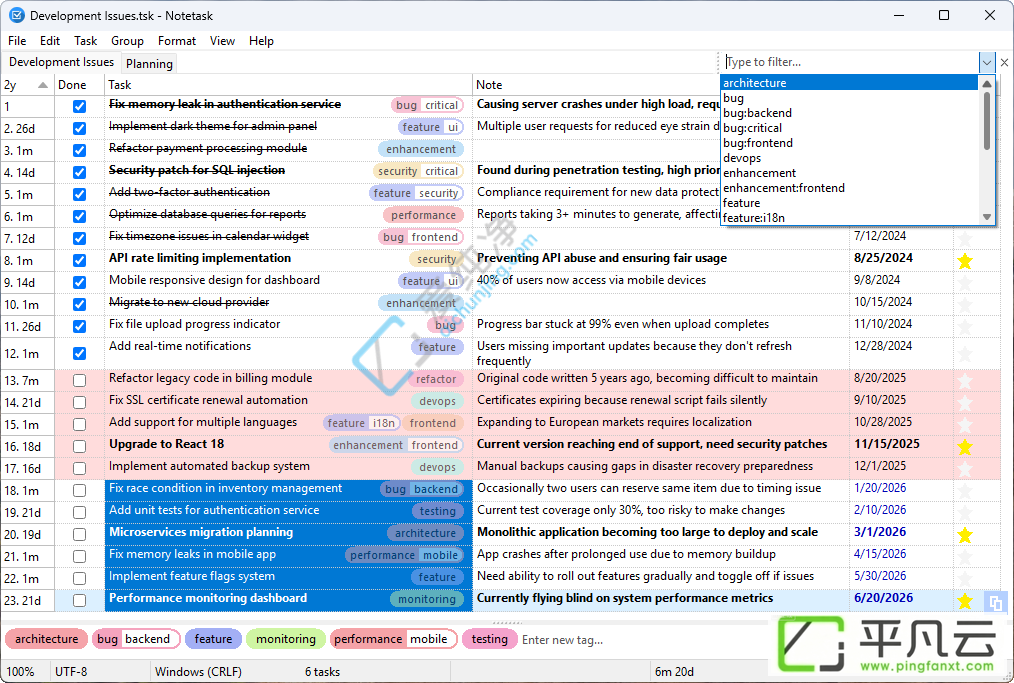
Task: Click the Windows (CRLF) status entry
Action: [199, 671]
